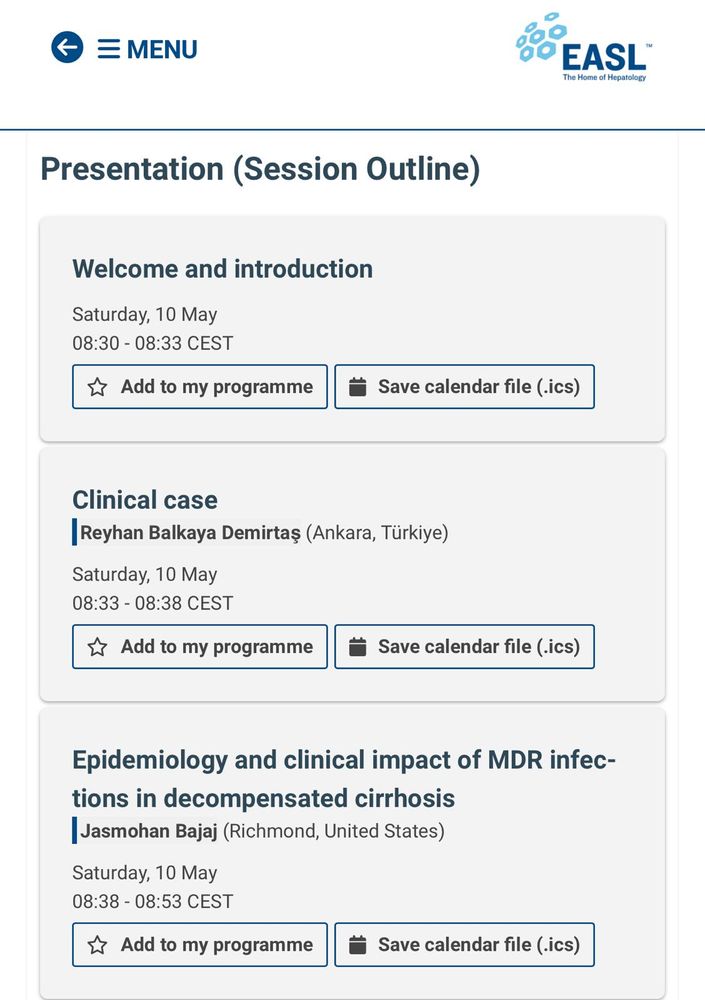Calendar icon in Epidemiology MDR infections card
The height and width of the screenshot is (1000, 705).
click(357, 945)
